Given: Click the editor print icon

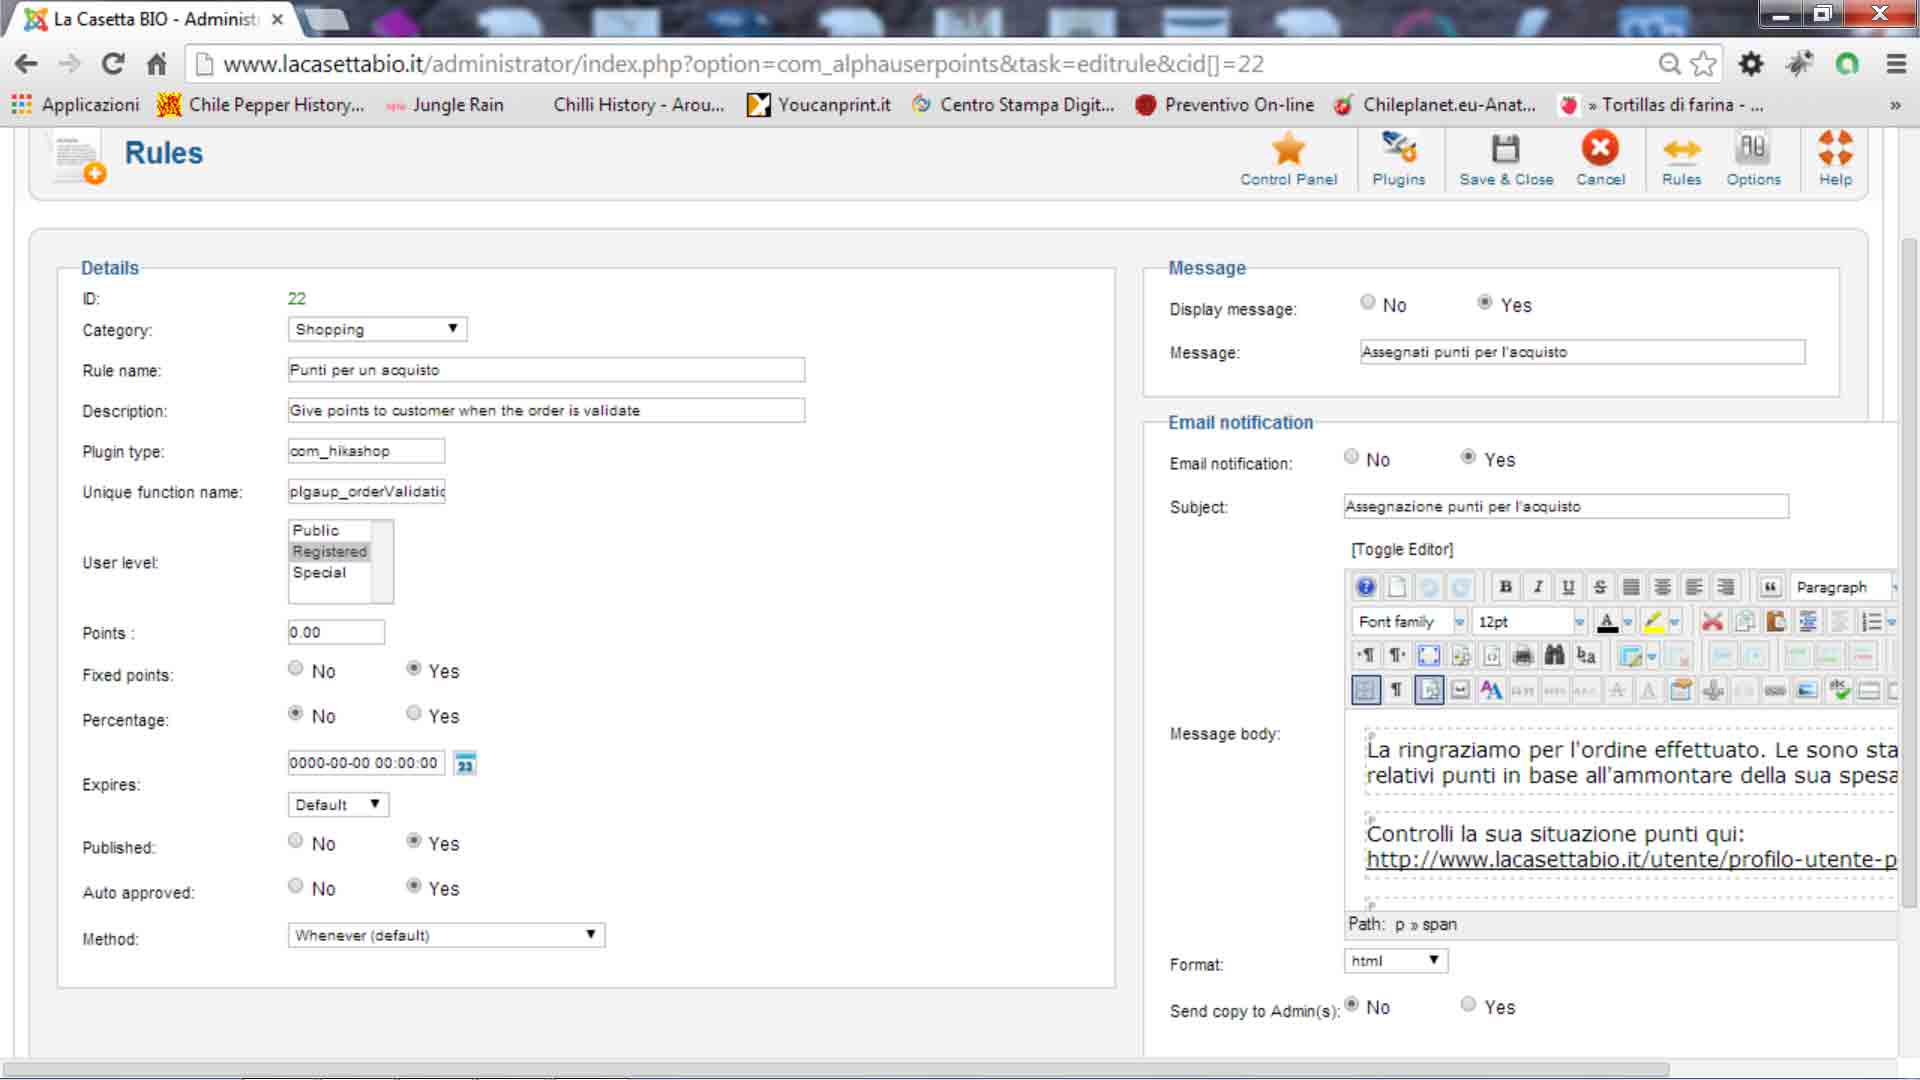Looking at the screenshot, I should [x=1523, y=656].
